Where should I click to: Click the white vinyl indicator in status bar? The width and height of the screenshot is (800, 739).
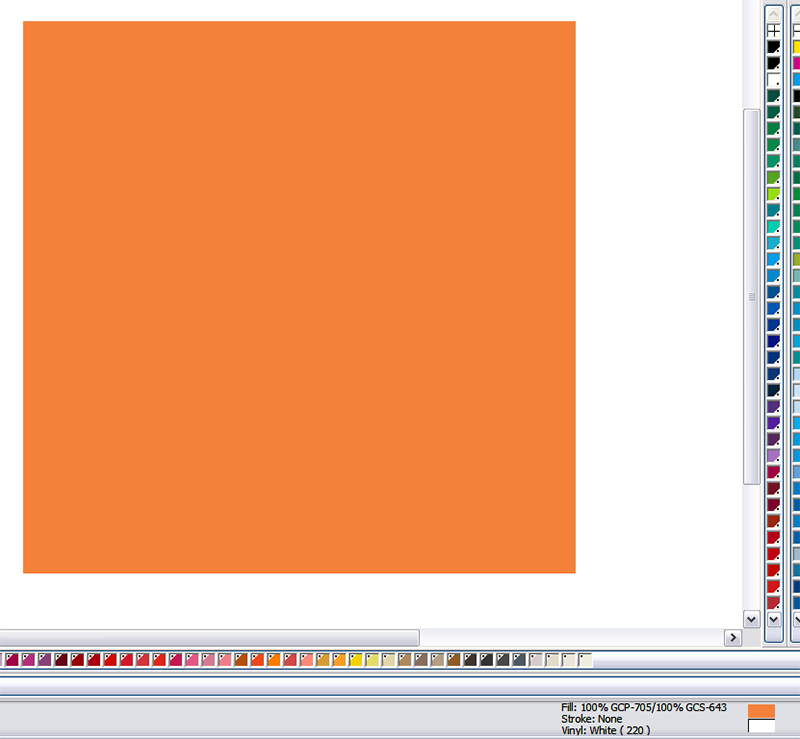(761, 726)
